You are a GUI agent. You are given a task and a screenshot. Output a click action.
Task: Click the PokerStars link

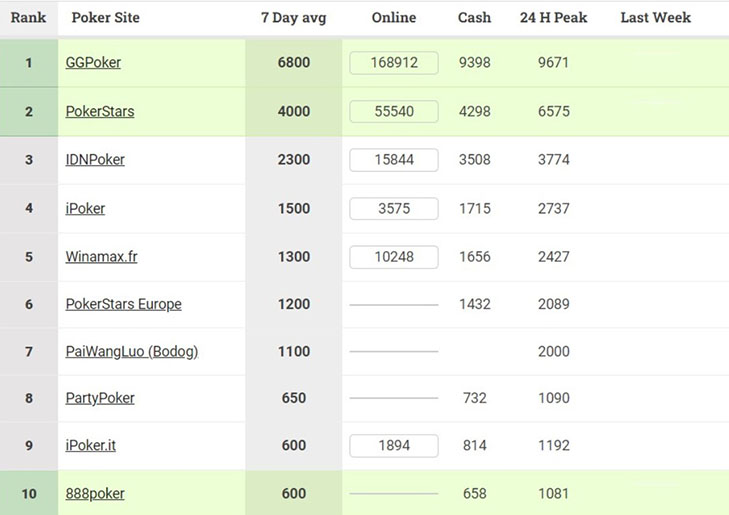(x=100, y=112)
